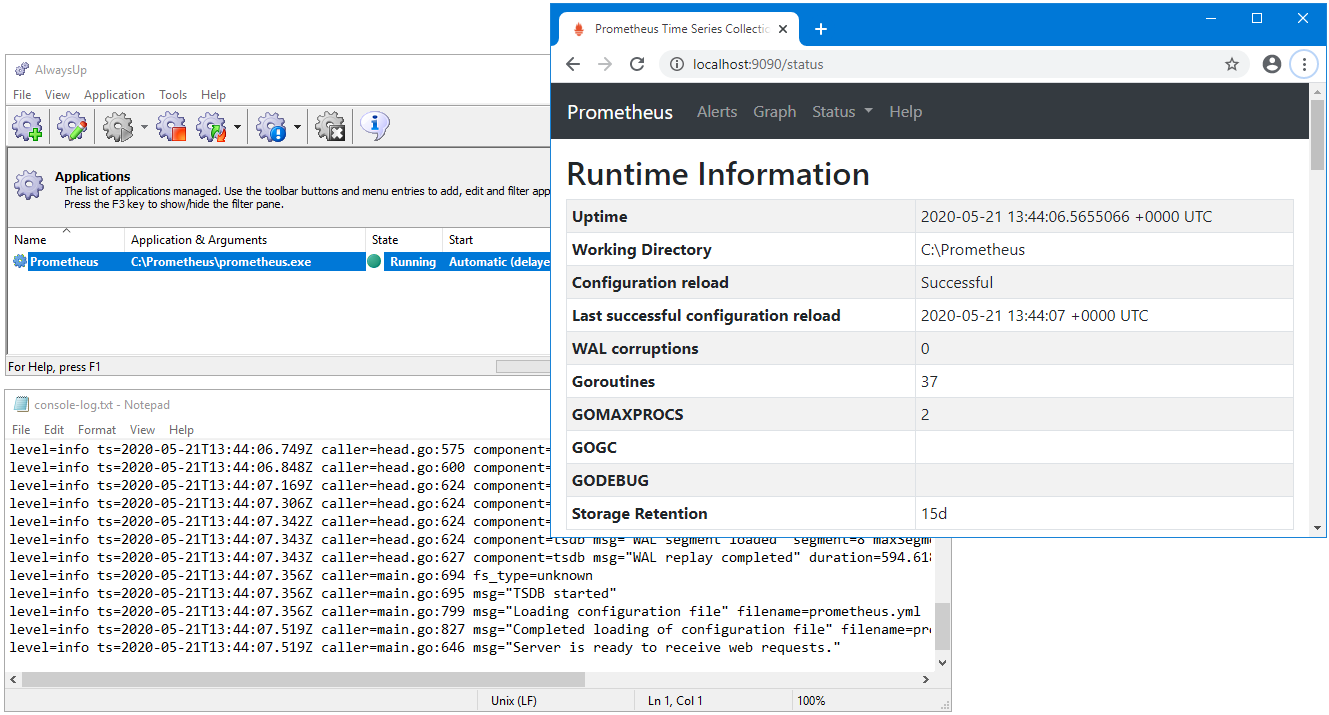Click the application report/alert gear icon
This screenshot has width=1329, height=715.
[x=272, y=127]
